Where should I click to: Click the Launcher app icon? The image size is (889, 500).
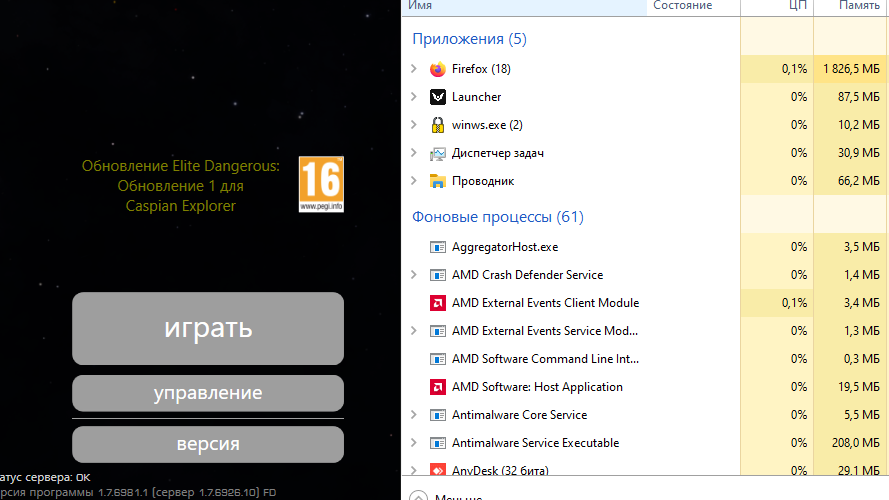(x=438, y=97)
